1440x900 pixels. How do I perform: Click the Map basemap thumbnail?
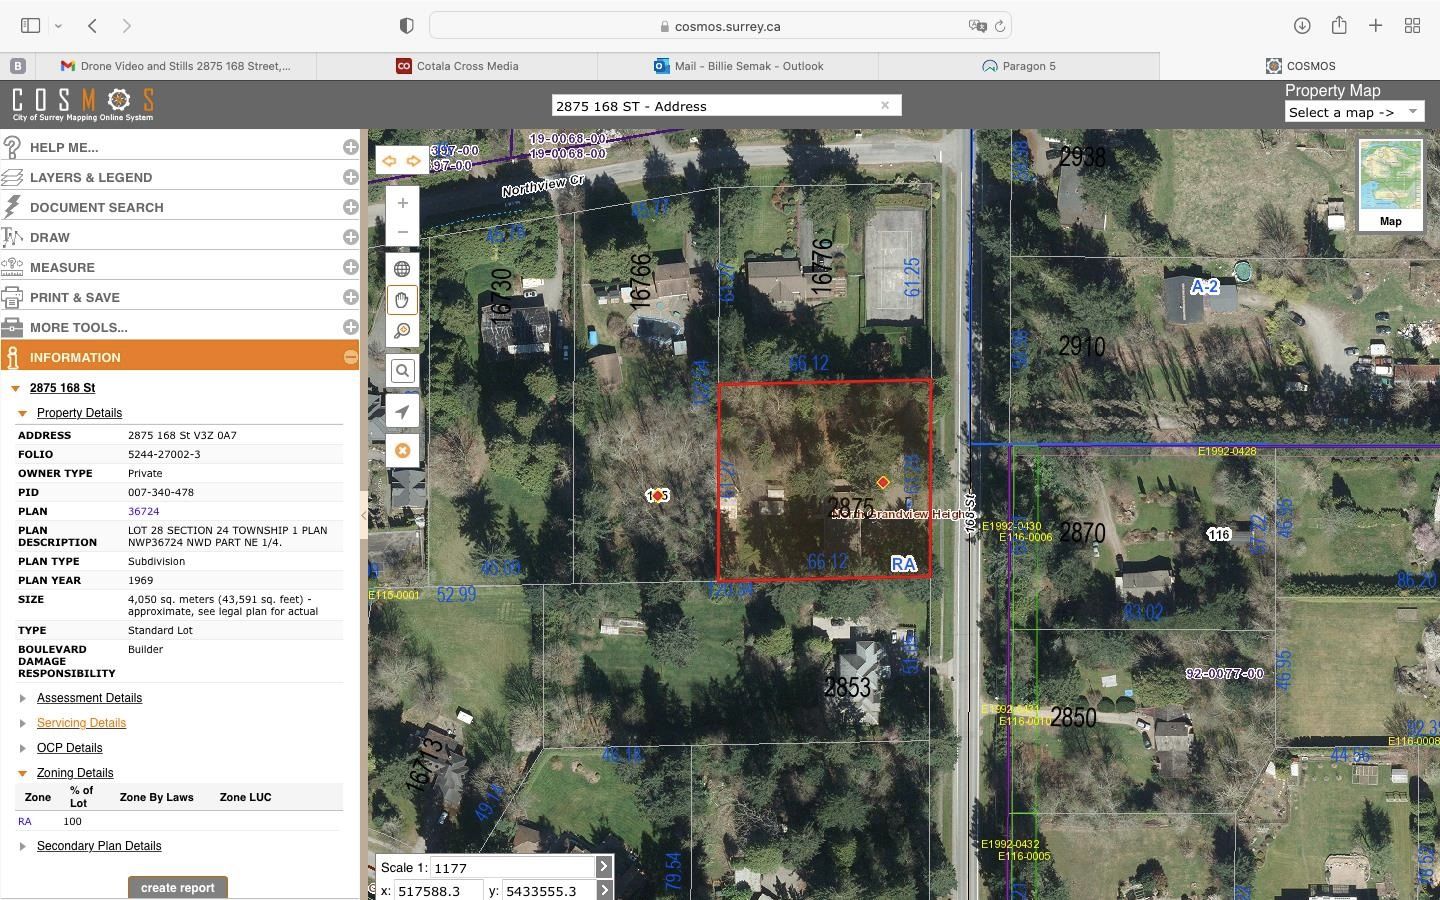coord(1390,185)
